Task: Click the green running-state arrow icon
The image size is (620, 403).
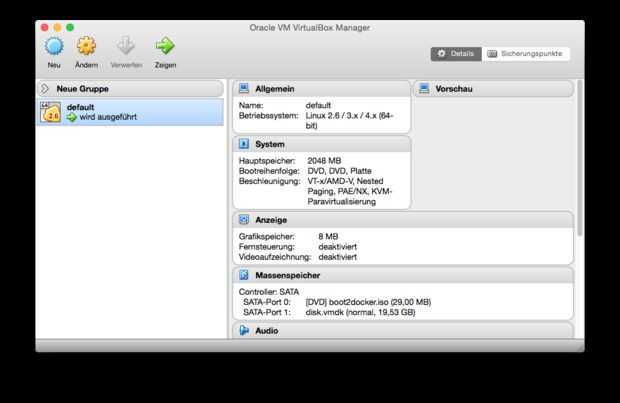Action: 71,117
